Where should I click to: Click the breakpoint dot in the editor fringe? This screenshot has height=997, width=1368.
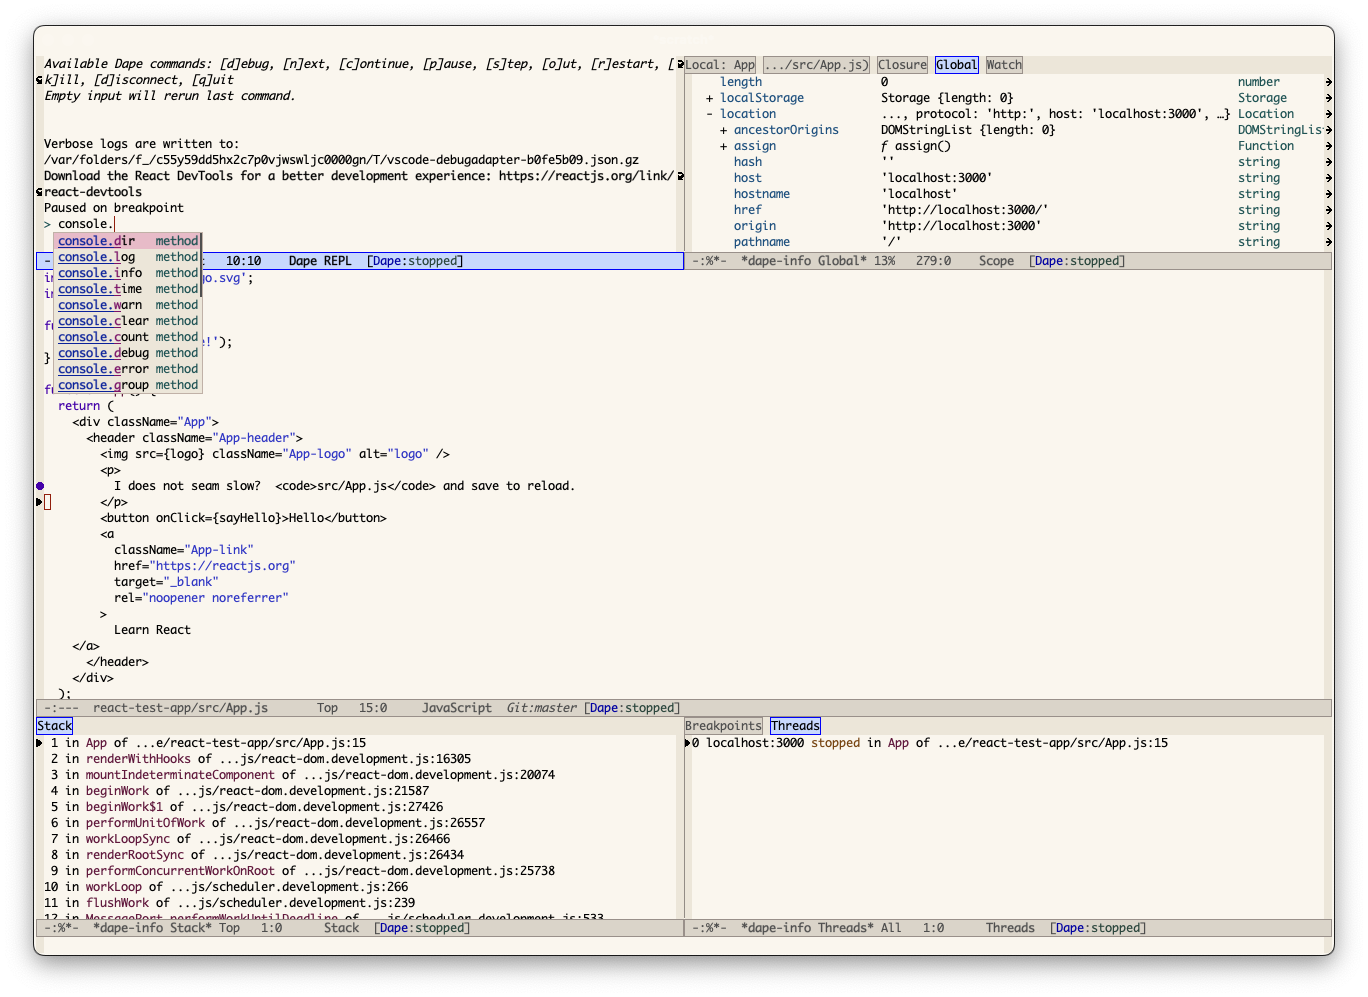point(40,486)
